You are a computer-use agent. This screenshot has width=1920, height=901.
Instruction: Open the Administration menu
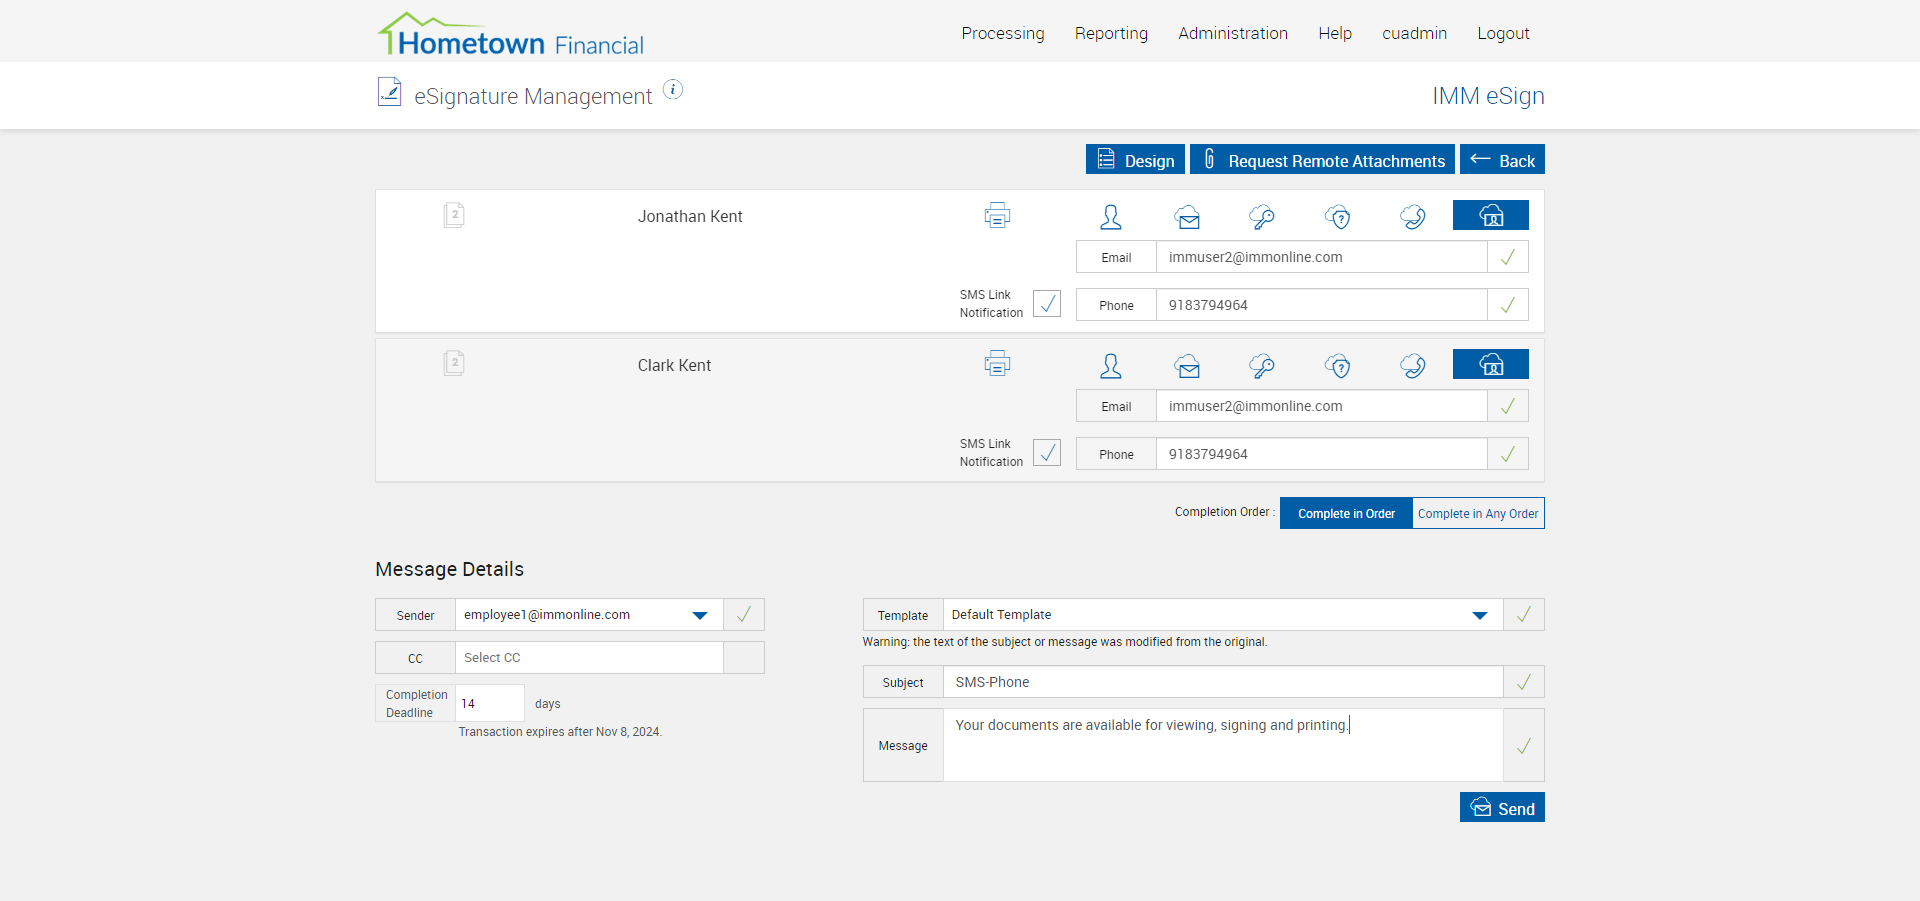tap(1232, 33)
